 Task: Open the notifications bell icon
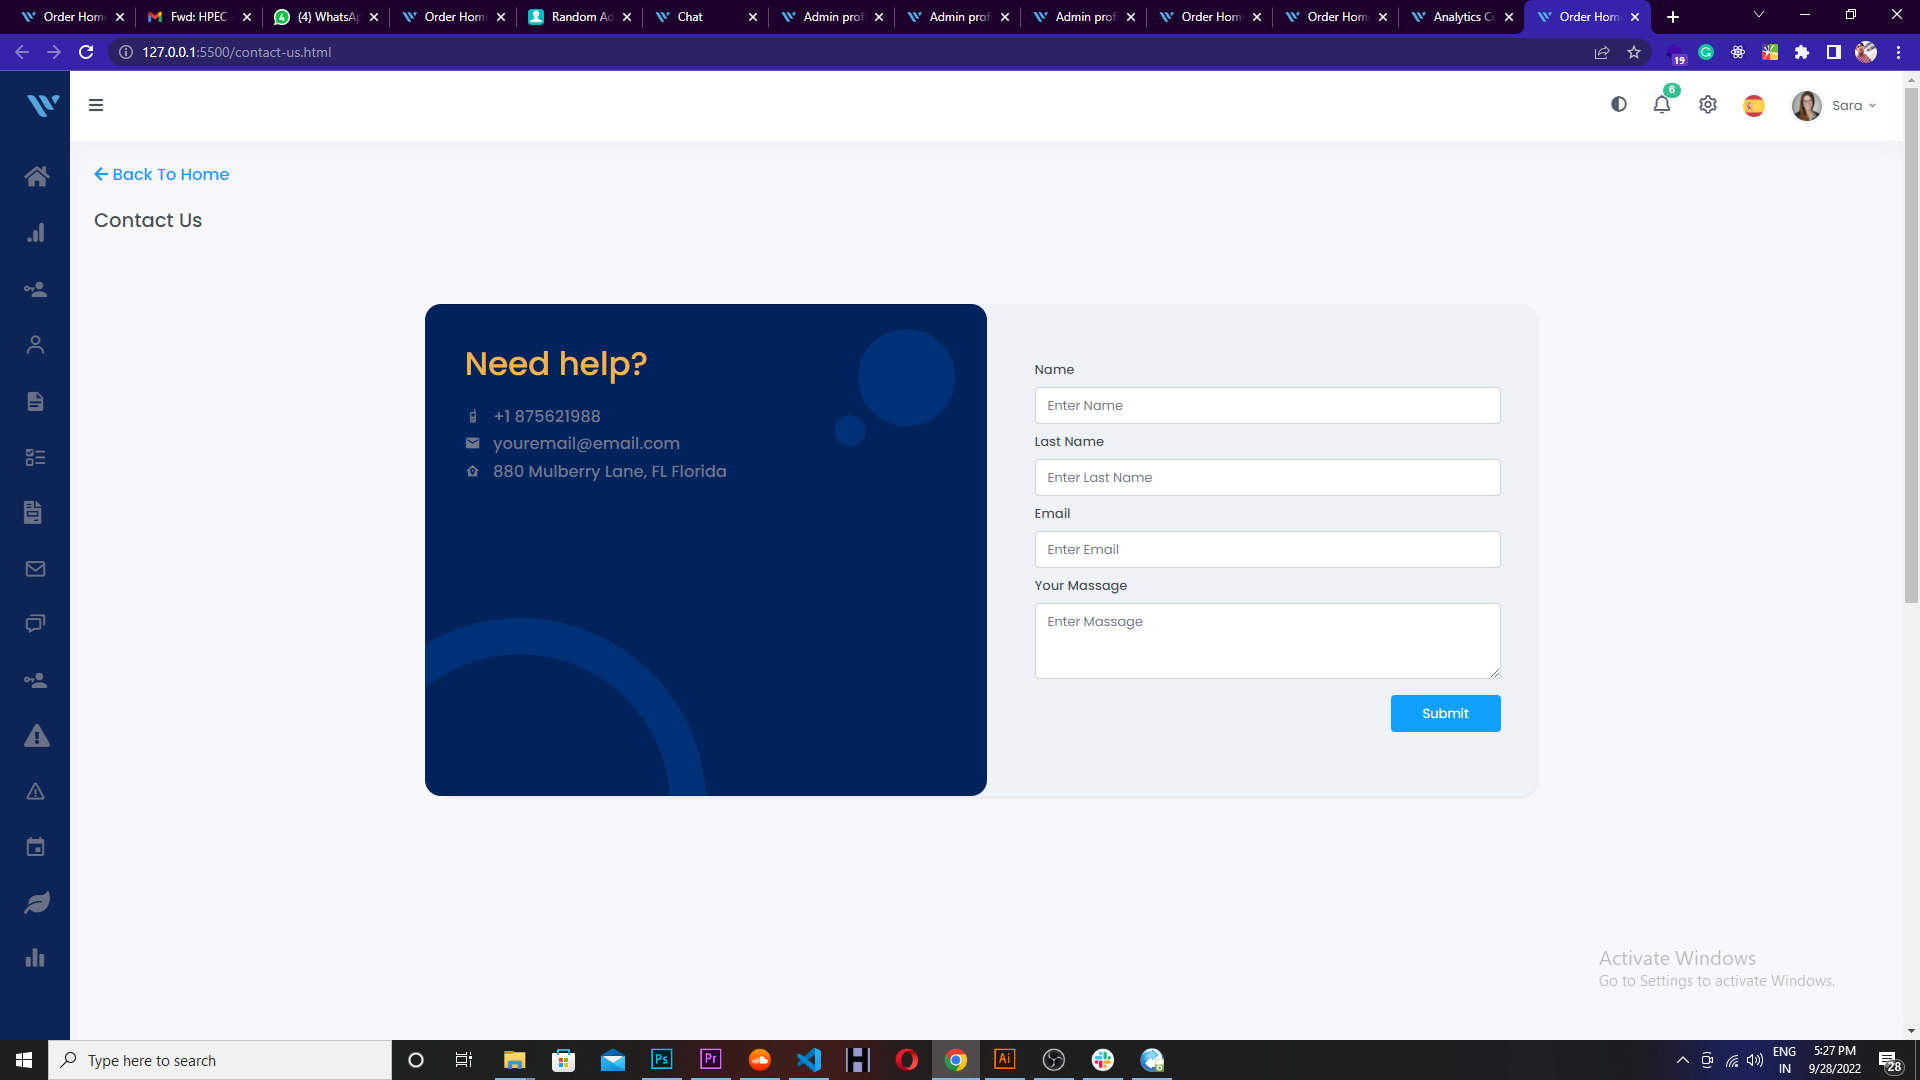tap(1662, 105)
